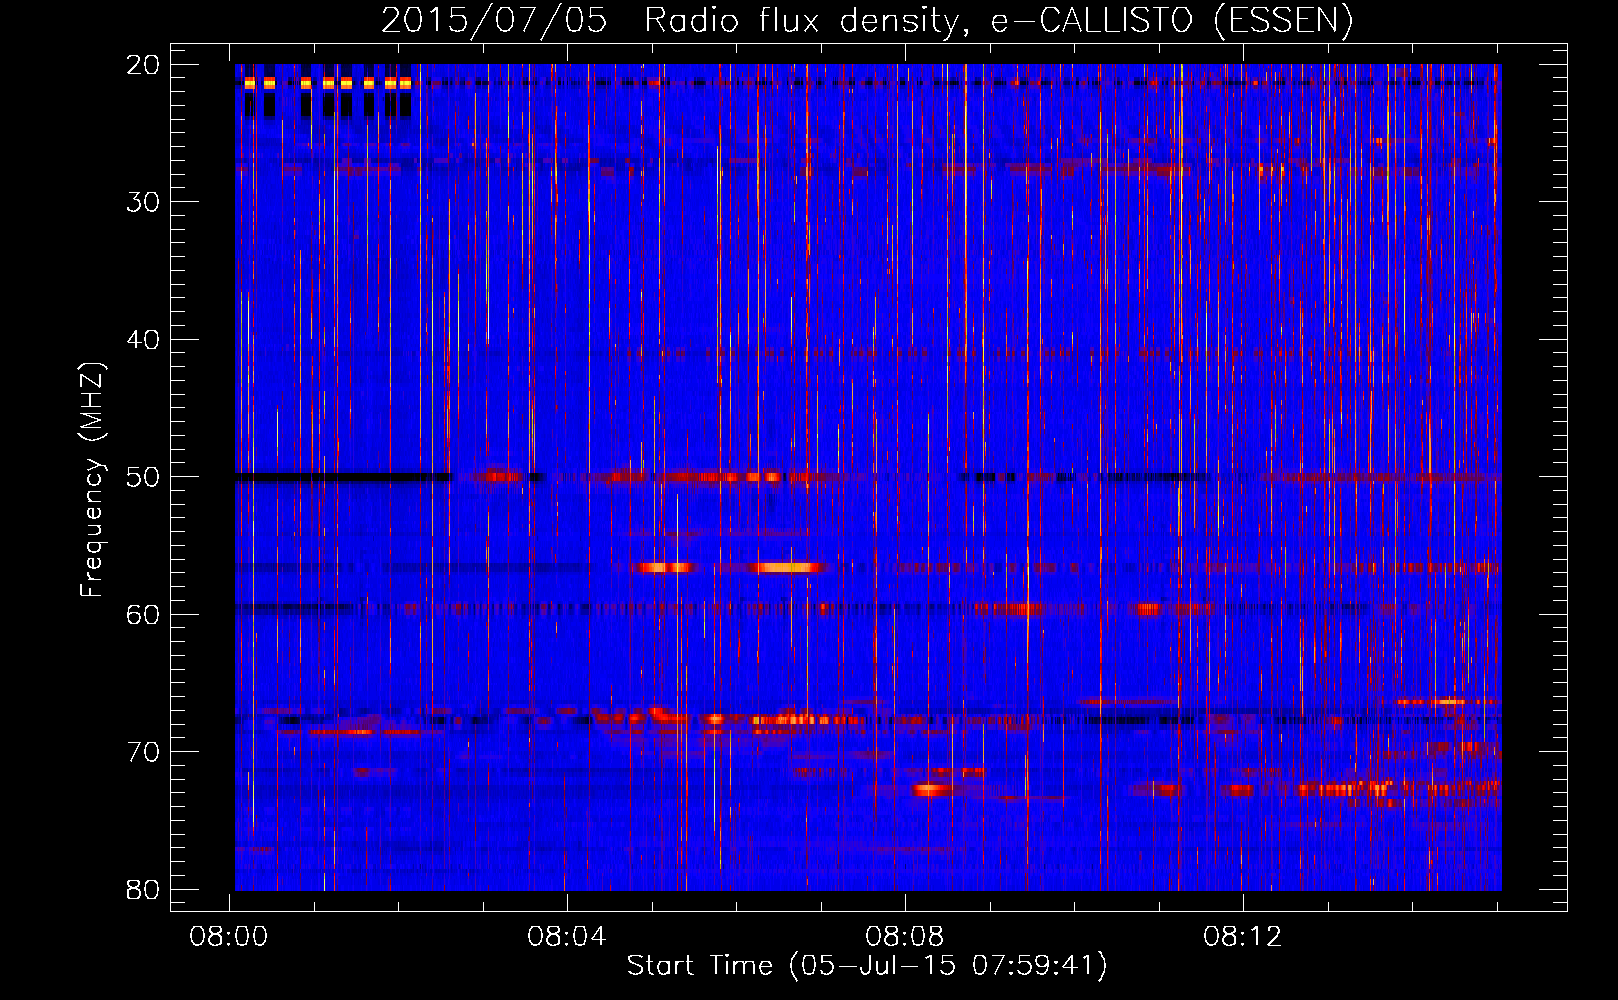Click the 60 frequency tick label

tap(143, 614)
